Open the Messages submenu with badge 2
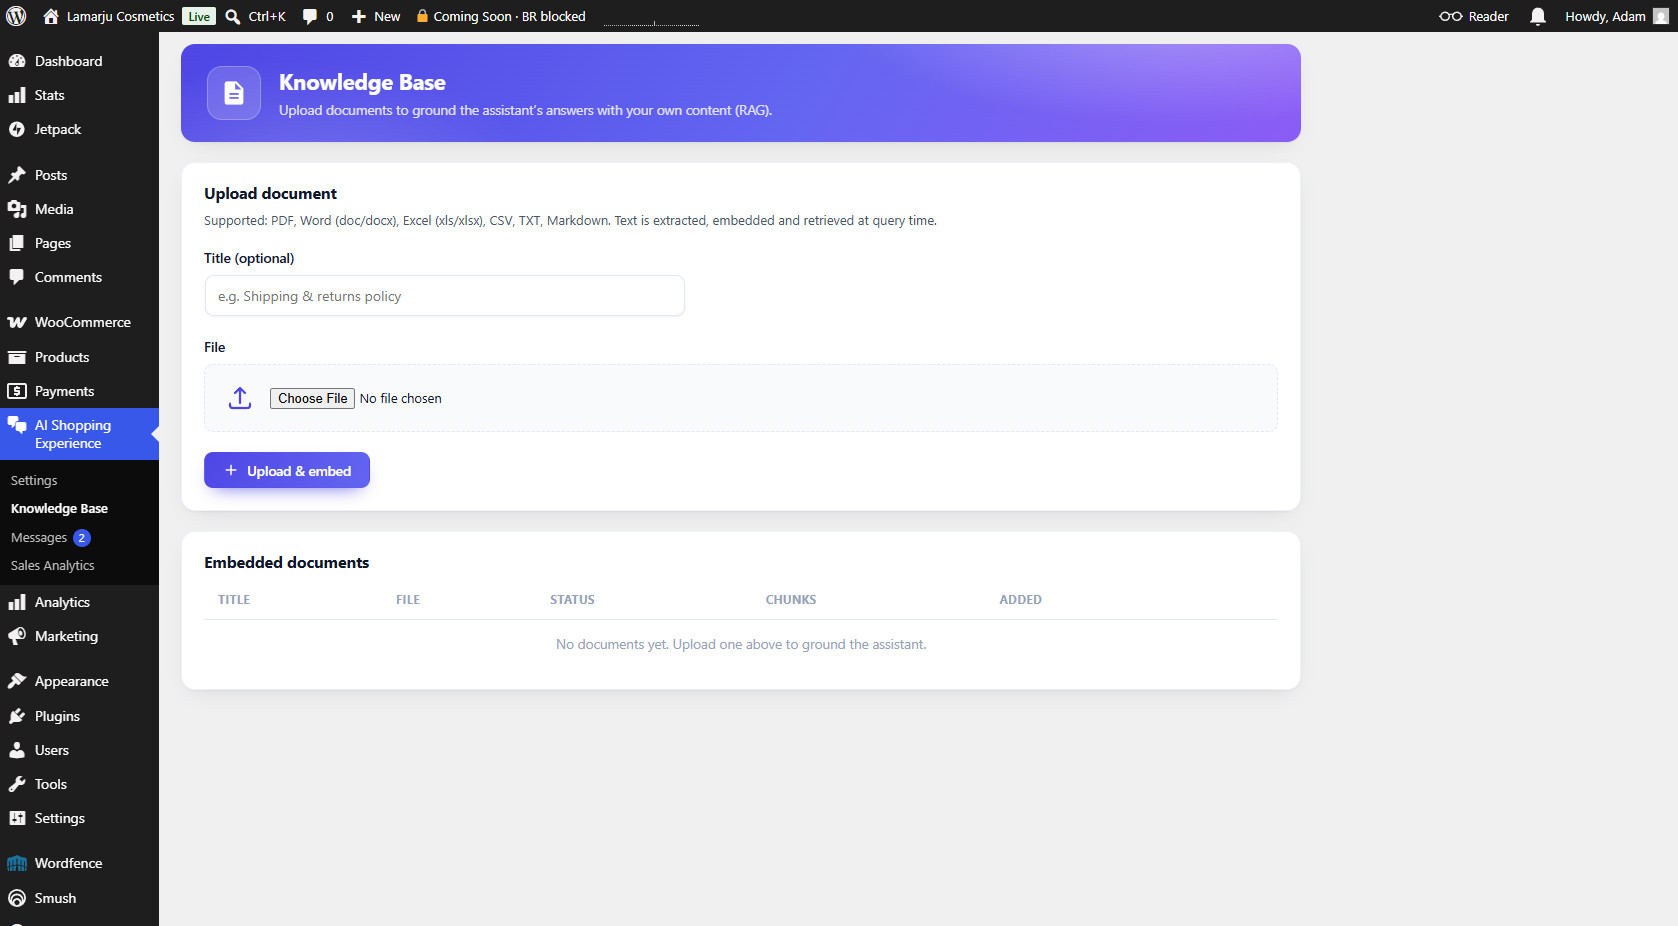 pyautogui.click(x=50, y=537)
